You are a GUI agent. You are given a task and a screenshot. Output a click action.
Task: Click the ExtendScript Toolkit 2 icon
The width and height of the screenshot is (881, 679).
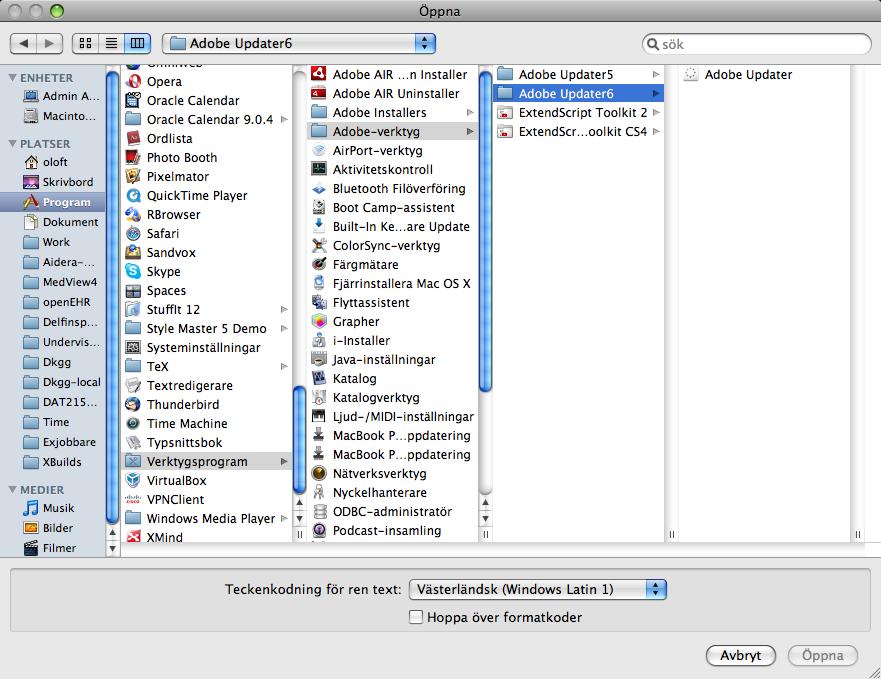click(x=505, y=112)
